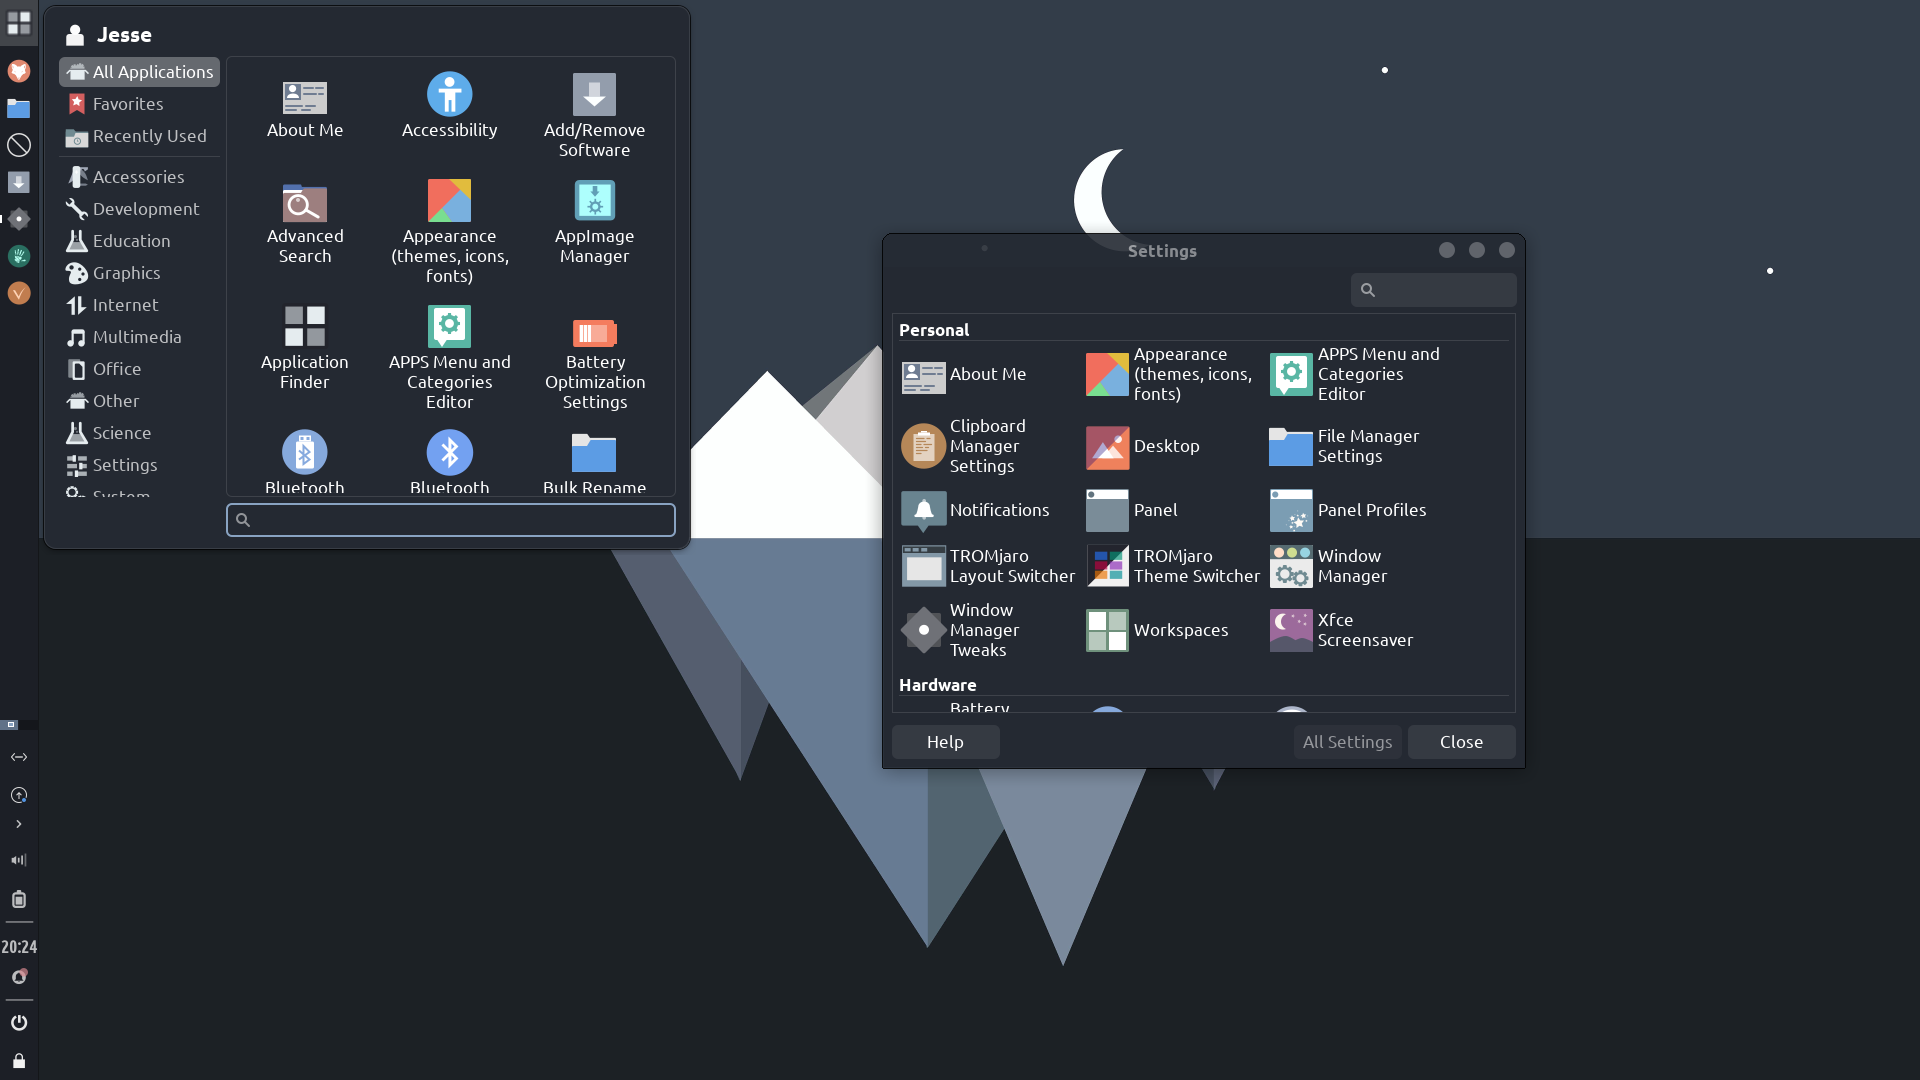Open Notifications settings
1920x1080 pixels.
click(976, 510)
